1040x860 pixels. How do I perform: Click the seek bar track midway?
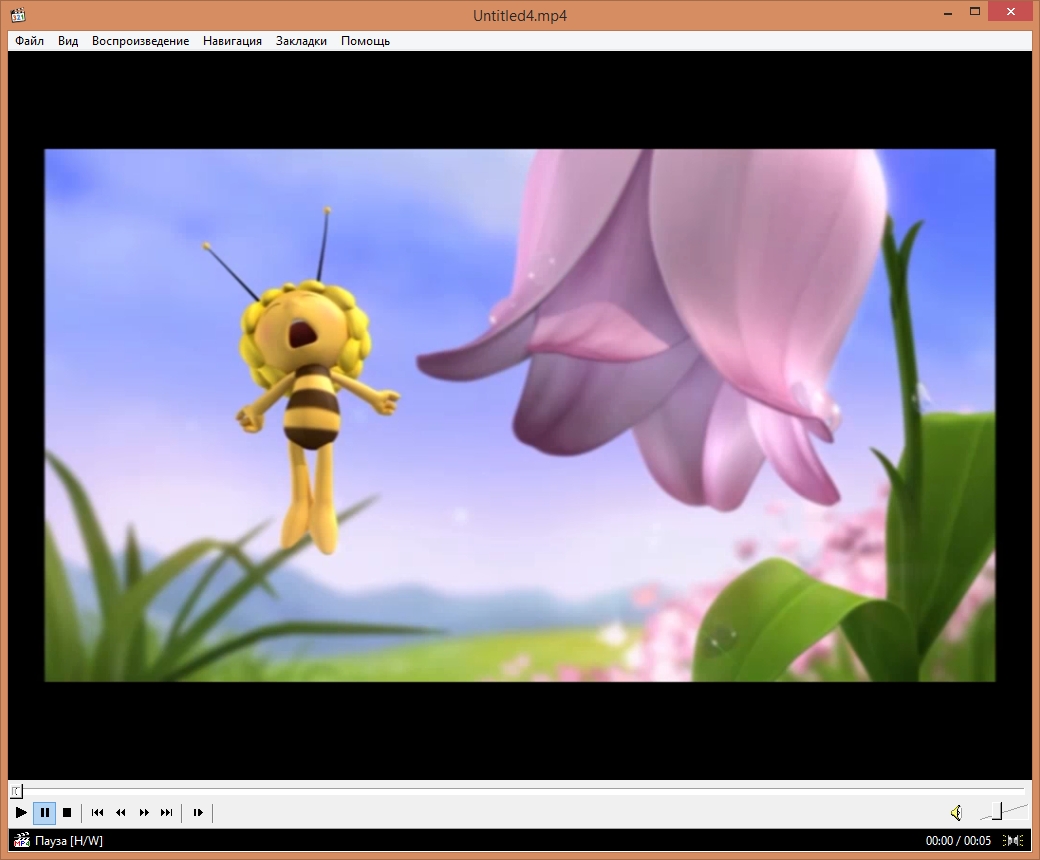(x=520, y=791)
